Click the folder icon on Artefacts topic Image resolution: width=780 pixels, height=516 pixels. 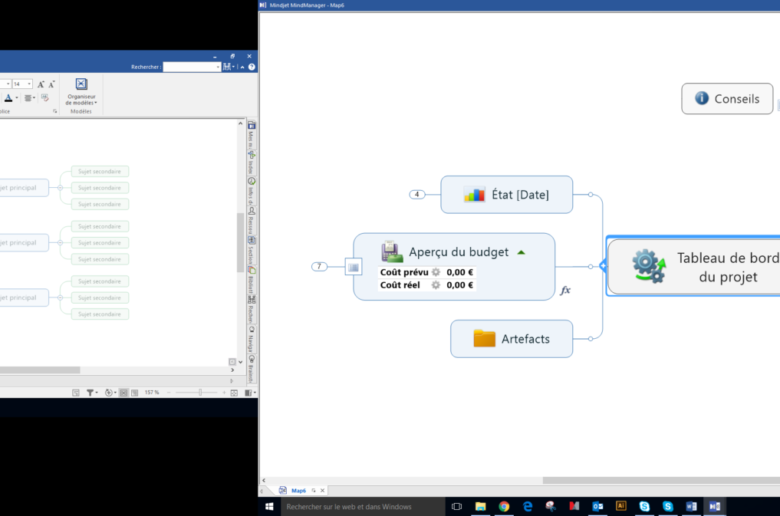pyautogui.click(x=484, y=339)
